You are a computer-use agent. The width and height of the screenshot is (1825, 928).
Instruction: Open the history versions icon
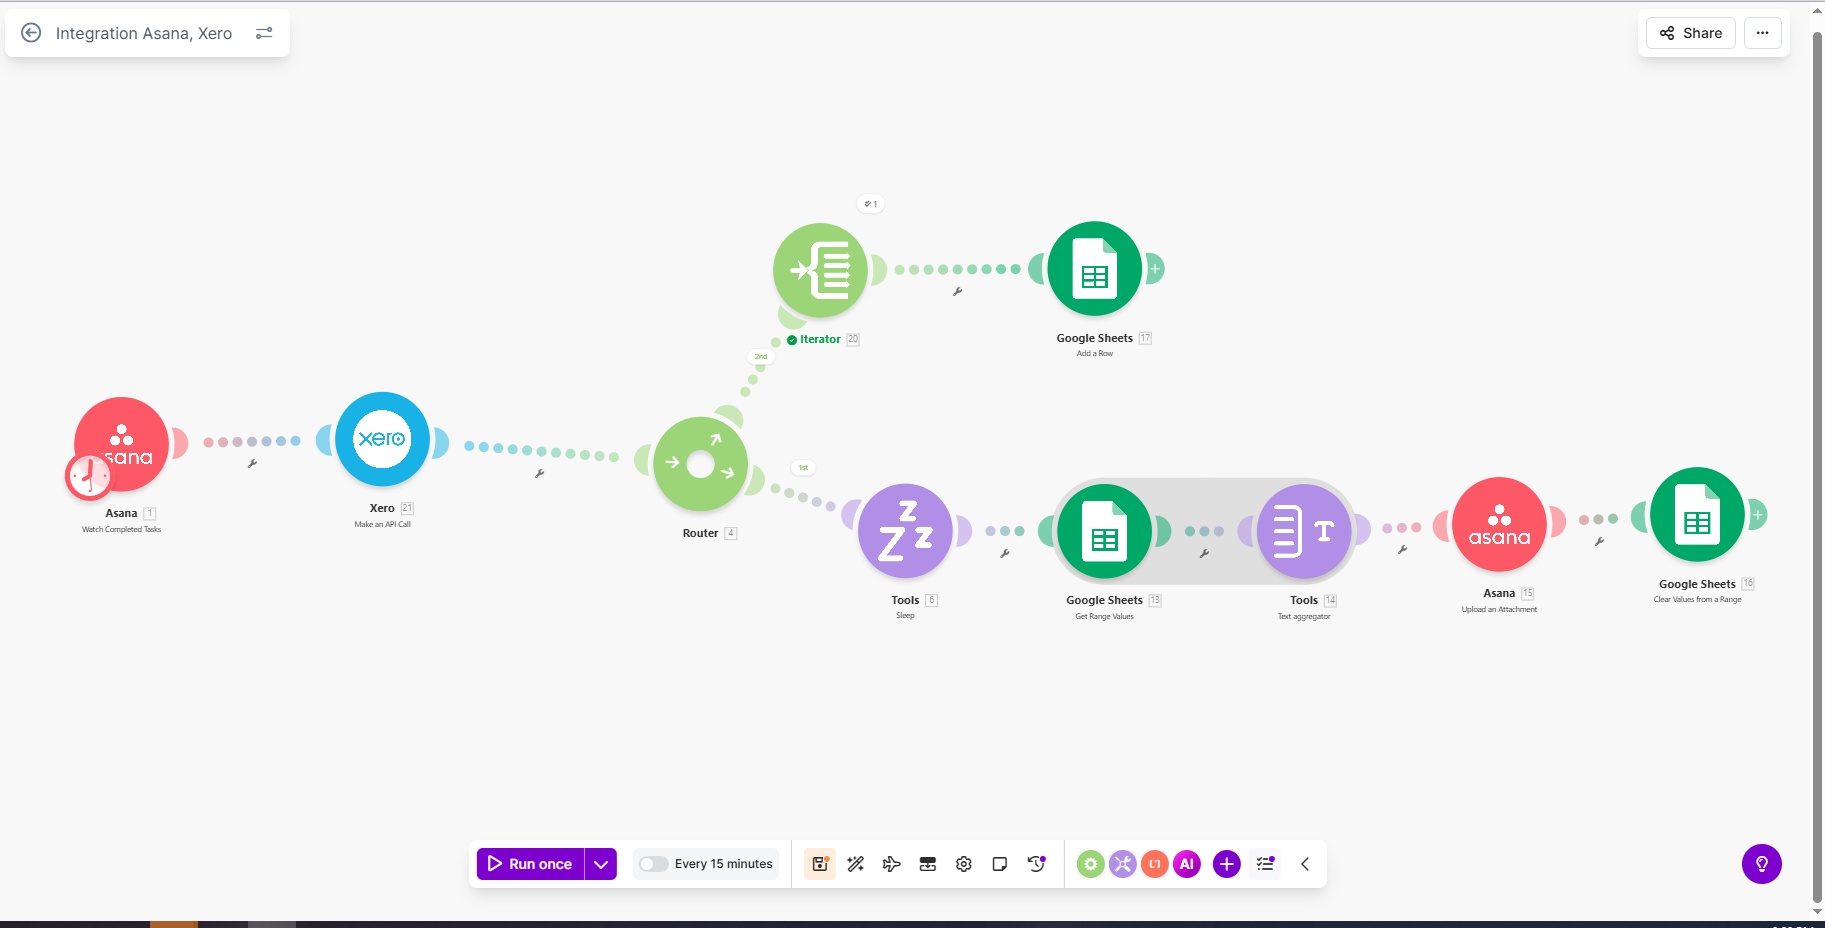point(1036,864)
